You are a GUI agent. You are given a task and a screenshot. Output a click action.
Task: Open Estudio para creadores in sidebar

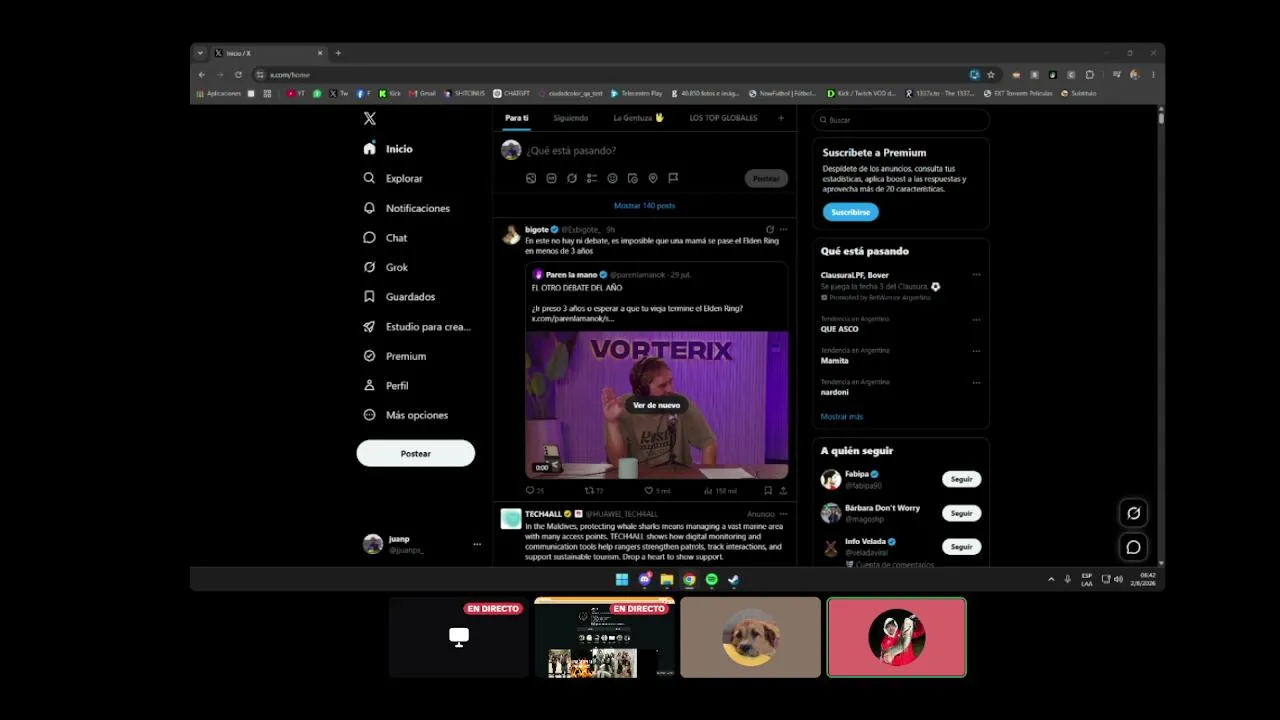pyautogui.click(x=416, y=327)
